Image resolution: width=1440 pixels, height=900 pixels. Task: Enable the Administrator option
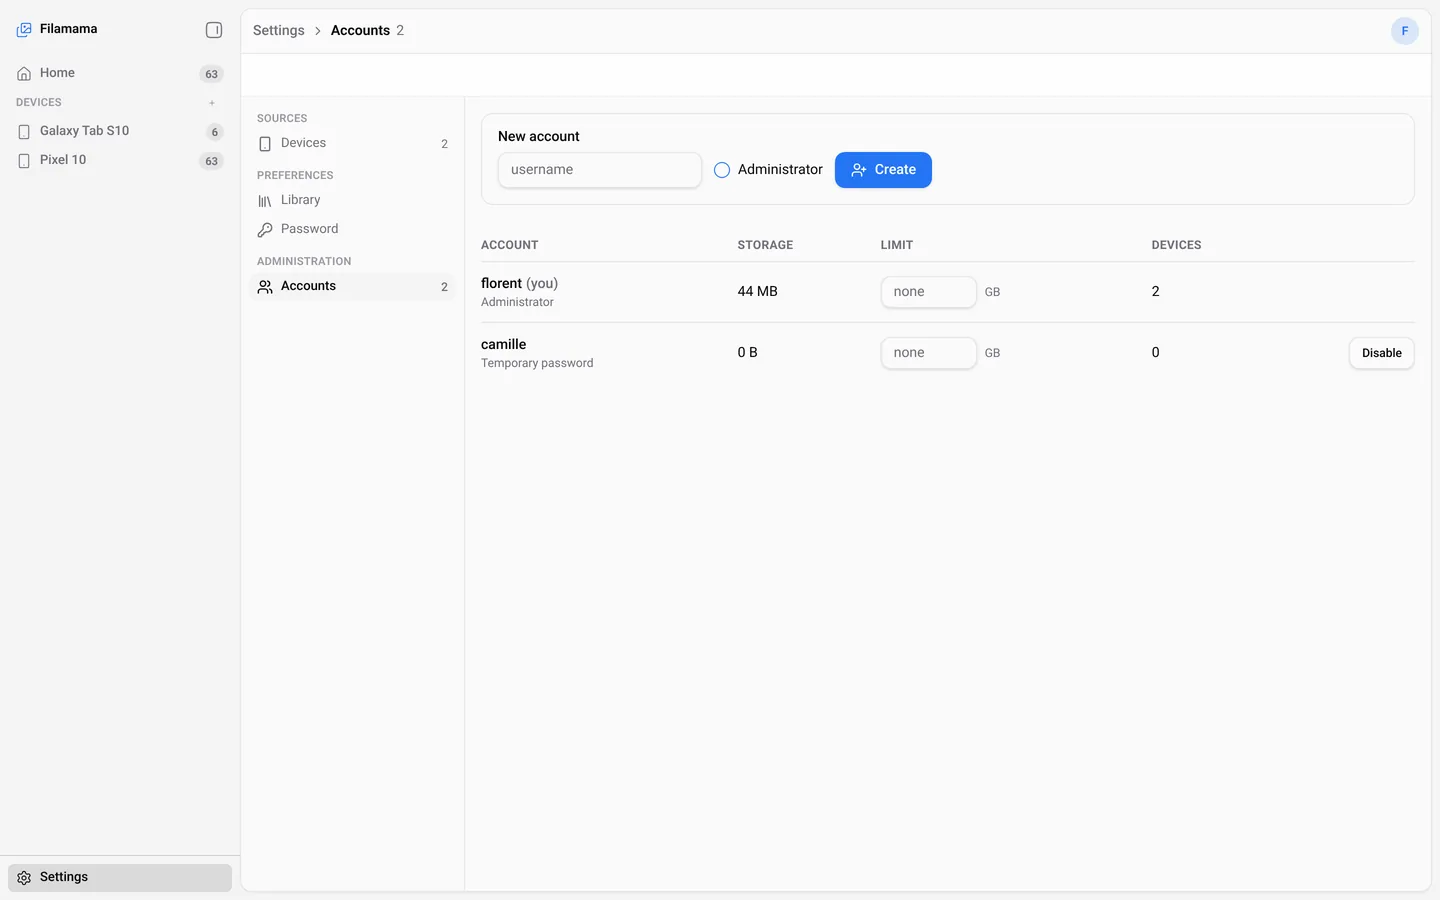[722, 170]
